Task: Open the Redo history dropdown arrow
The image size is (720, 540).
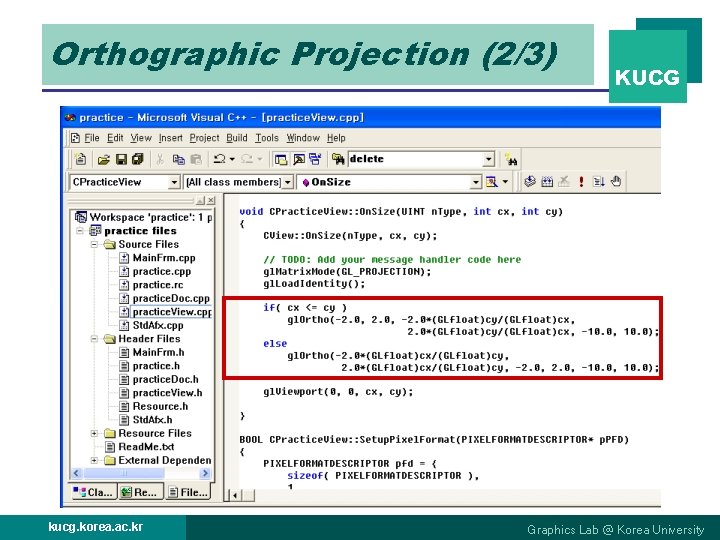Action: pyautogui.click(x=260, y=159)
